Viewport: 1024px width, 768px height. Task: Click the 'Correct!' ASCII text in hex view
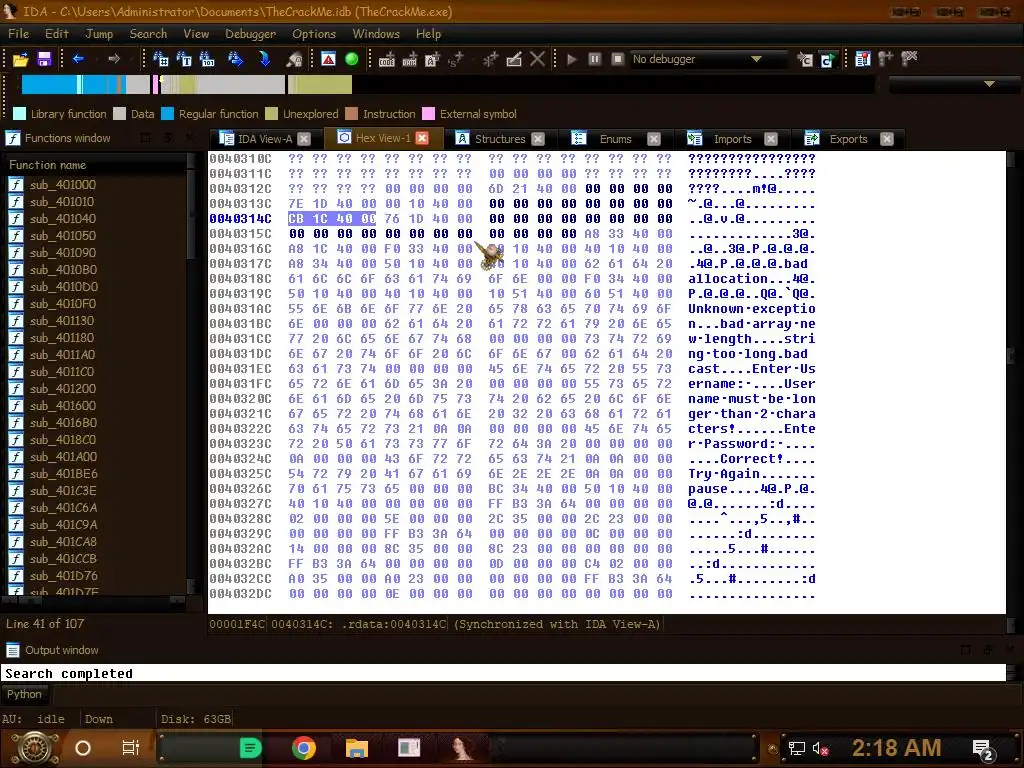pyautogui.click(x=751, y=459)
